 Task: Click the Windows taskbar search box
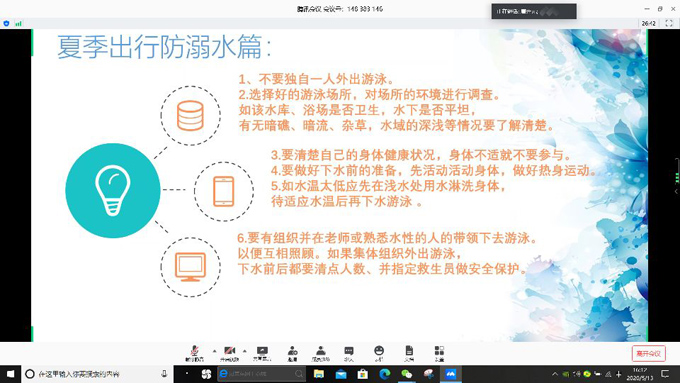97,374
